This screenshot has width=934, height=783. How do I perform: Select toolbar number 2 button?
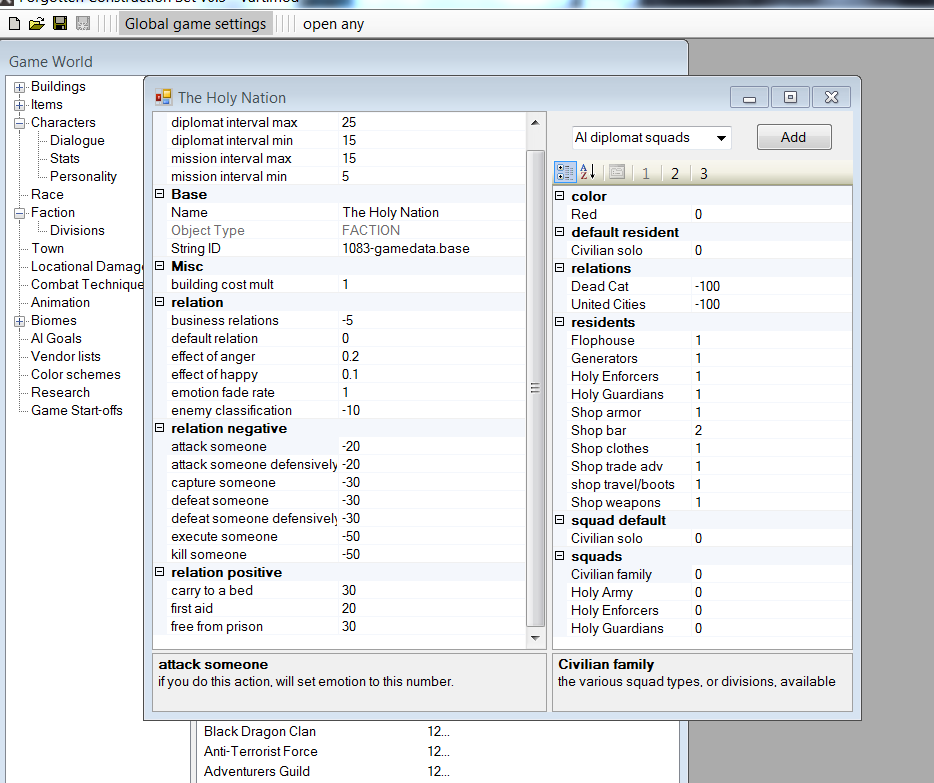click(675, 173)
